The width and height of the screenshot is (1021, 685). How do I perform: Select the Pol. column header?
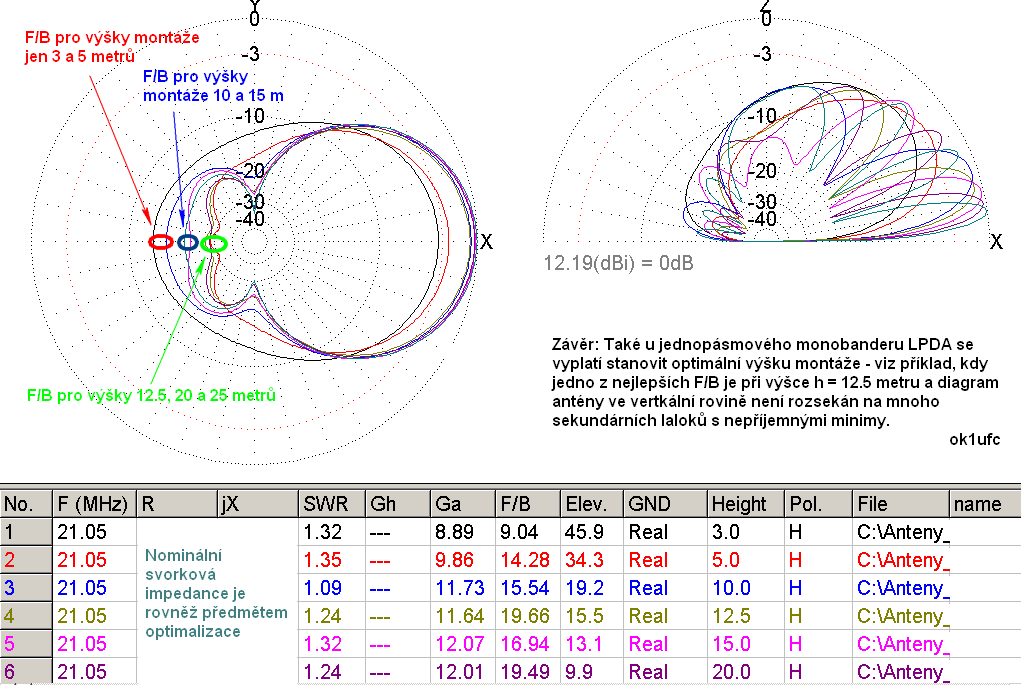pos(806,504)
